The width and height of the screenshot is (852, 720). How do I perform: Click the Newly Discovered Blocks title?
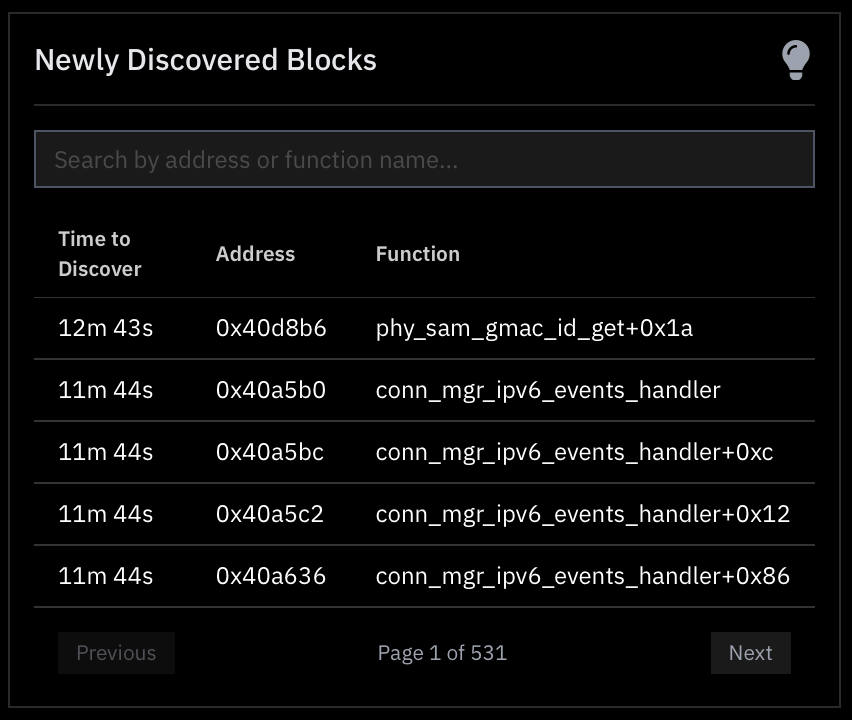click(x=205, y=60)
